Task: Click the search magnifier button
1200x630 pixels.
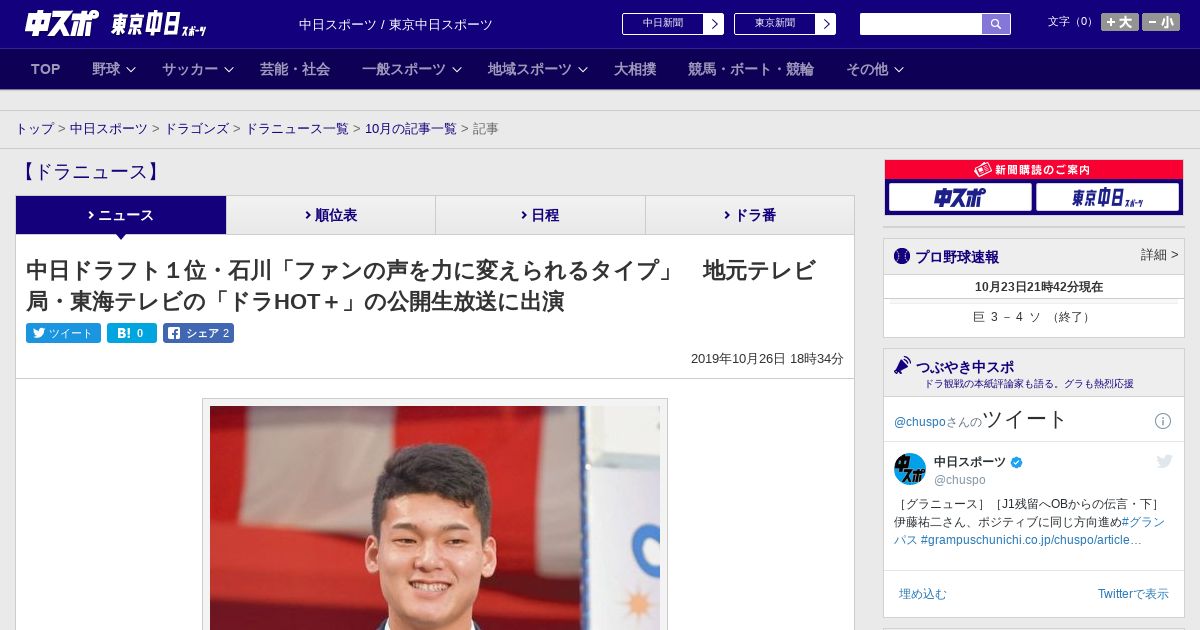Action: click(x=996, y=24)
